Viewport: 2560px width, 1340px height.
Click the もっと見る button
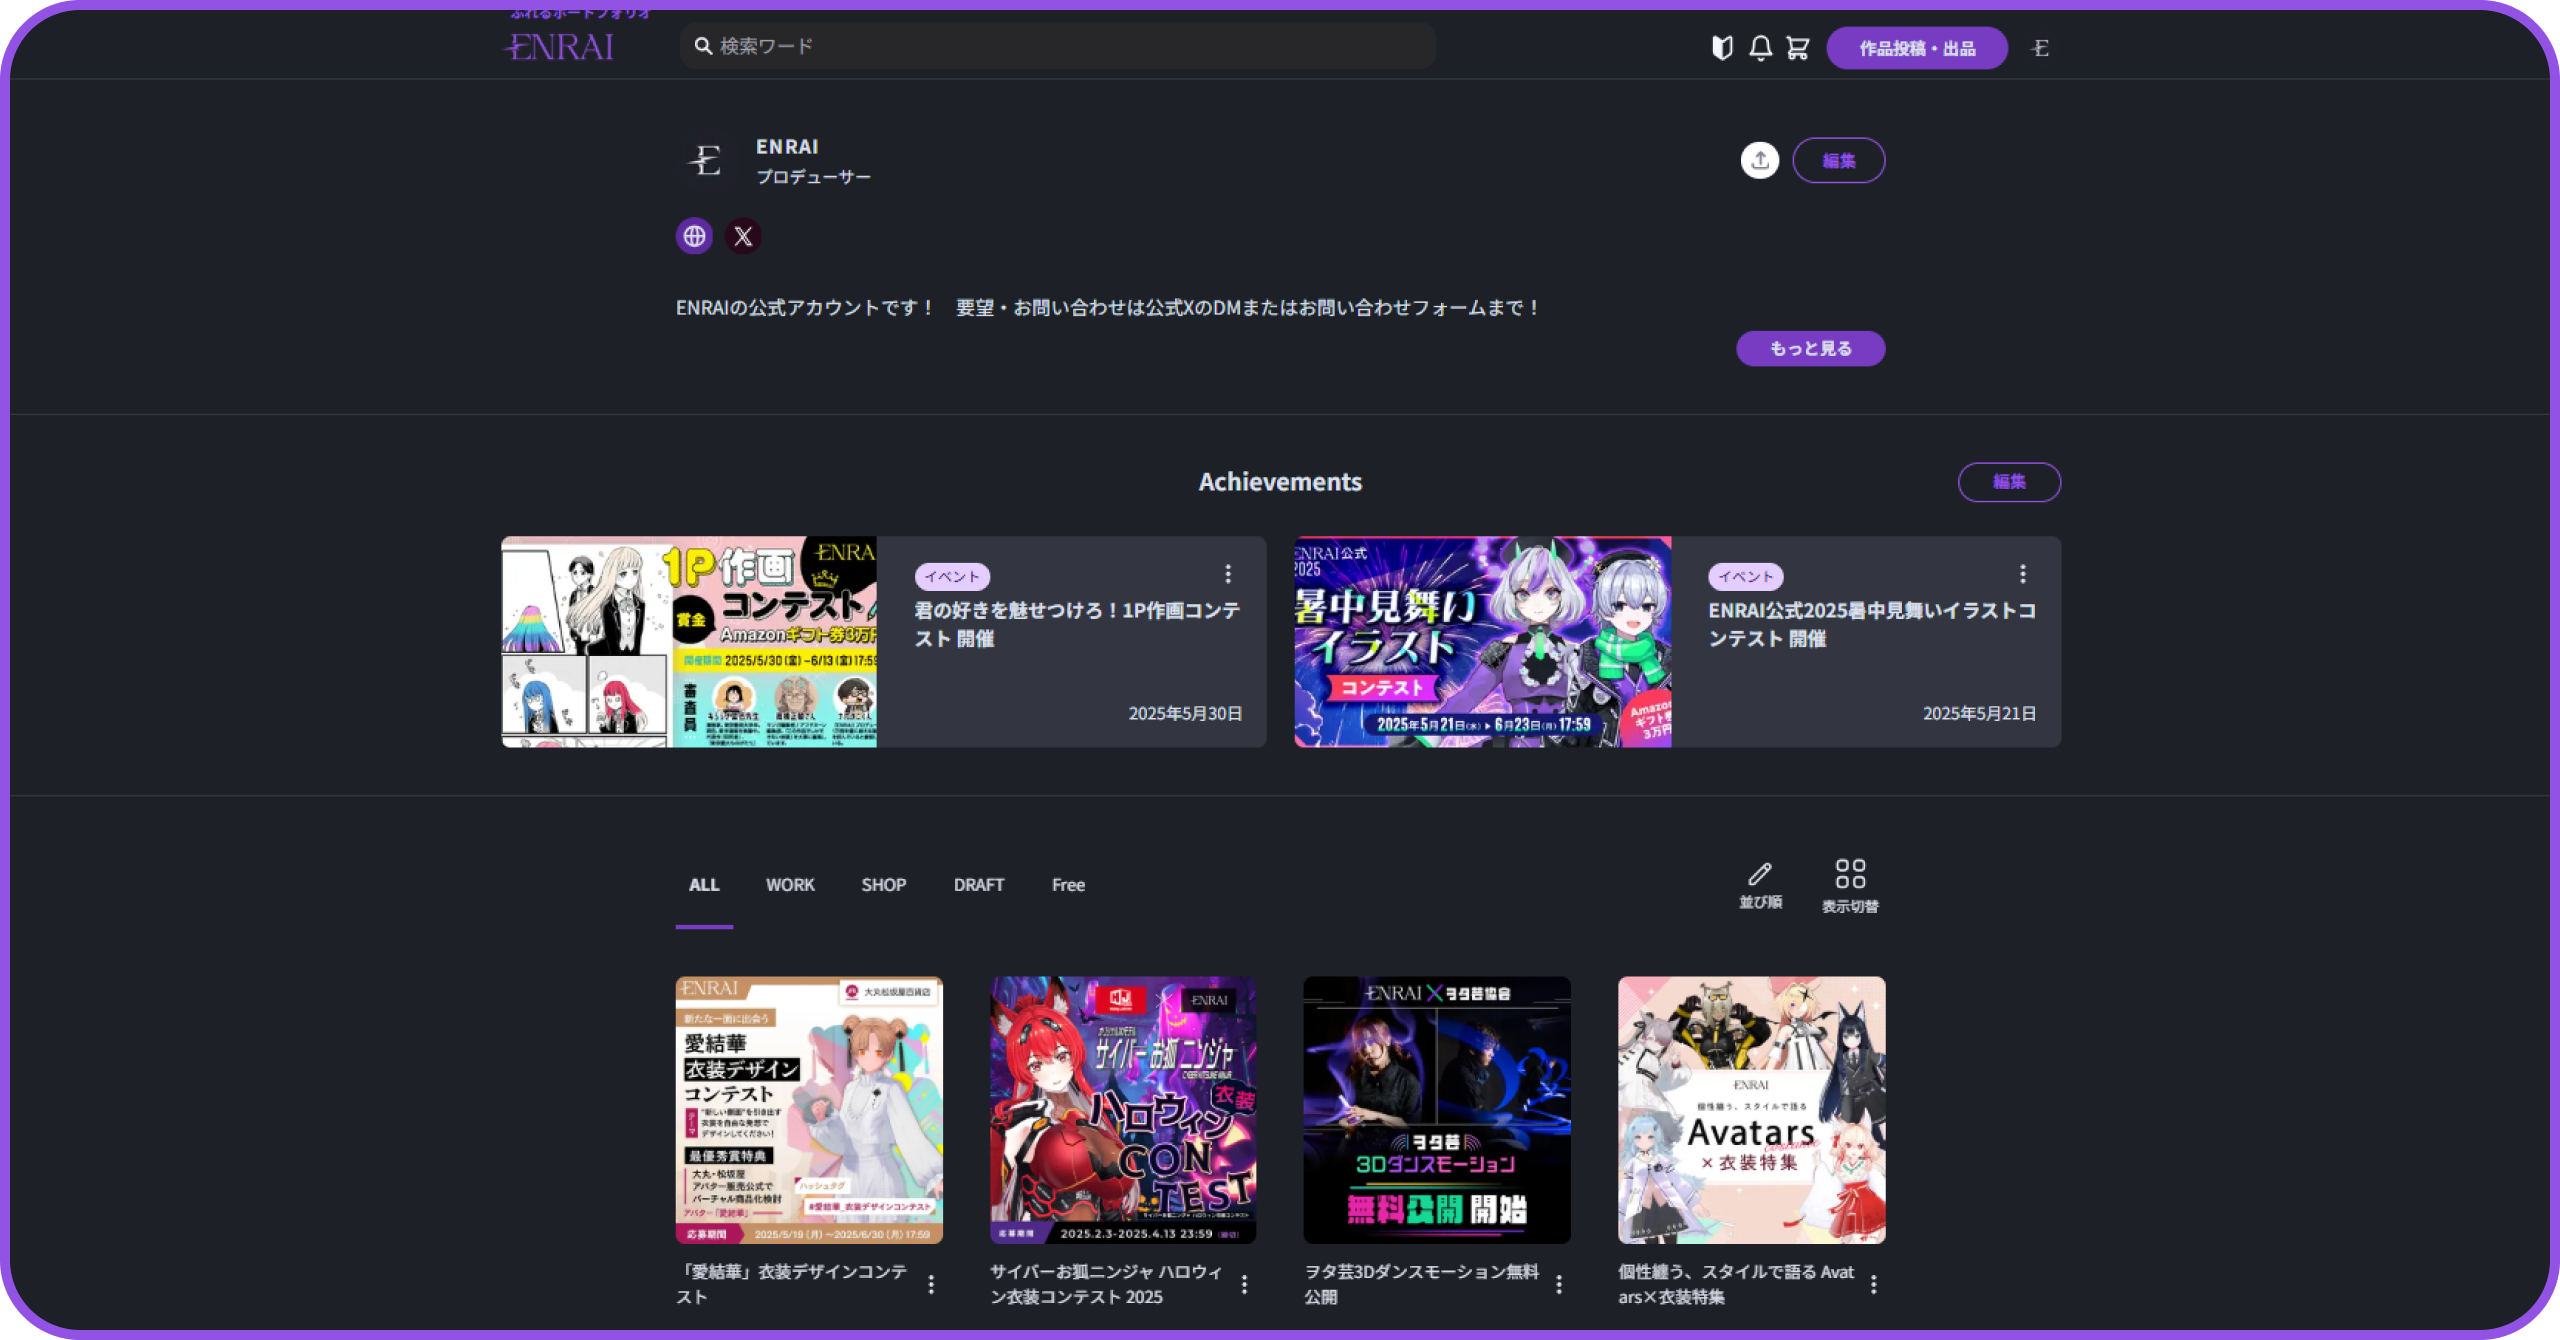pos(1810,349)
